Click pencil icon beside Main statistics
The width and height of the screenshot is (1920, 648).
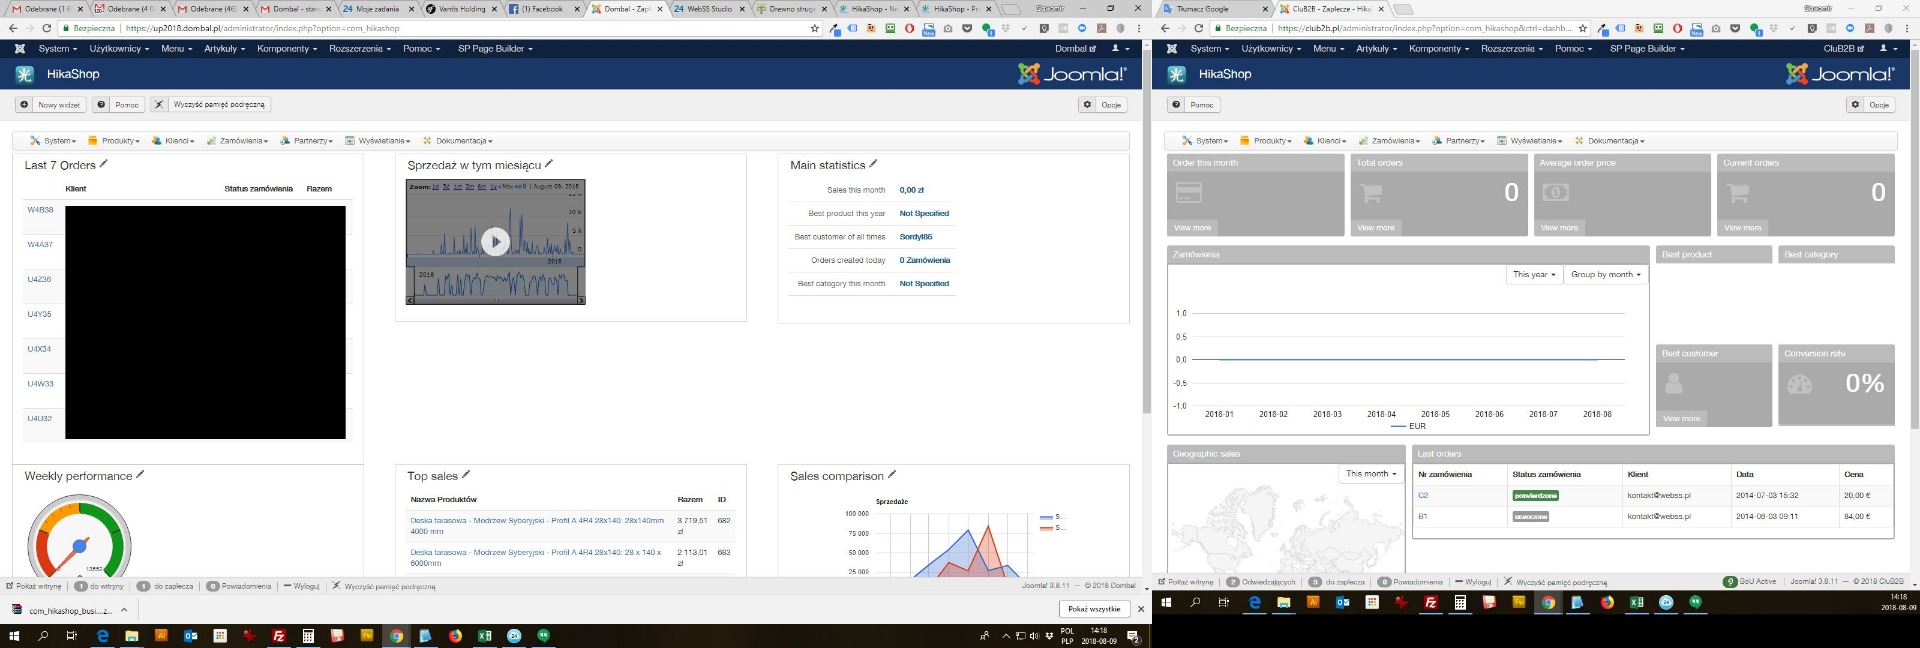[x=873, y=164]
